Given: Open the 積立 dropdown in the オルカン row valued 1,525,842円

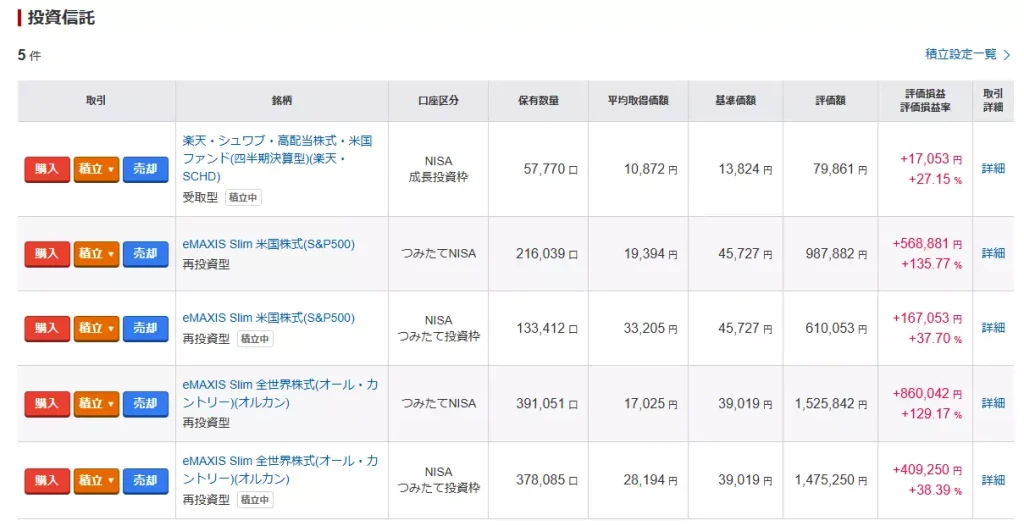Looking at the screenshot, I should pyautogui.click(x=96, y=404).
